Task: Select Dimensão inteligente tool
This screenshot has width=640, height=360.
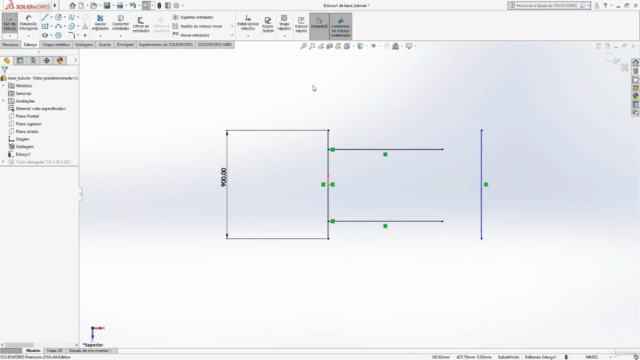Action: coord(29,23)
